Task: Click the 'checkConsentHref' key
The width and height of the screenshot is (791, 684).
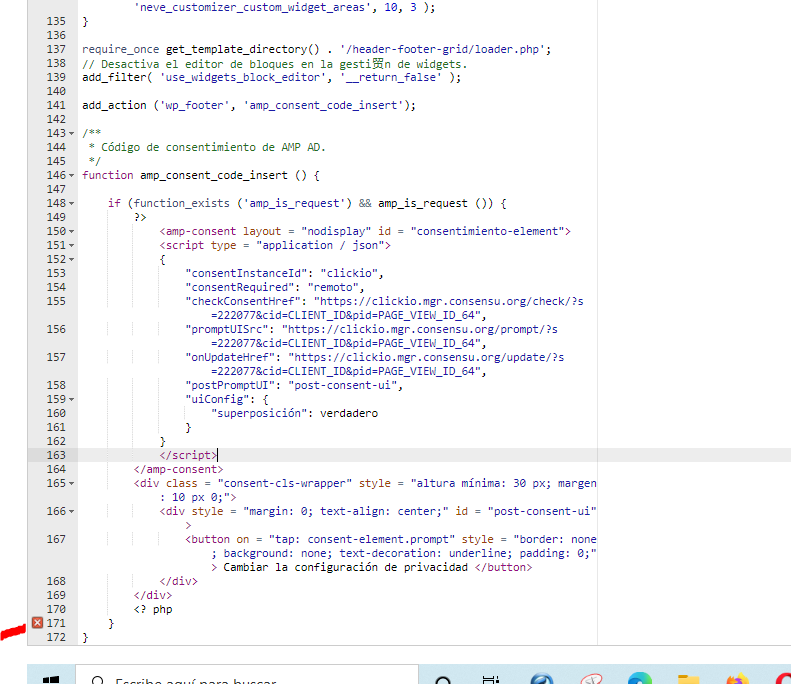Action: coord(243,302)
